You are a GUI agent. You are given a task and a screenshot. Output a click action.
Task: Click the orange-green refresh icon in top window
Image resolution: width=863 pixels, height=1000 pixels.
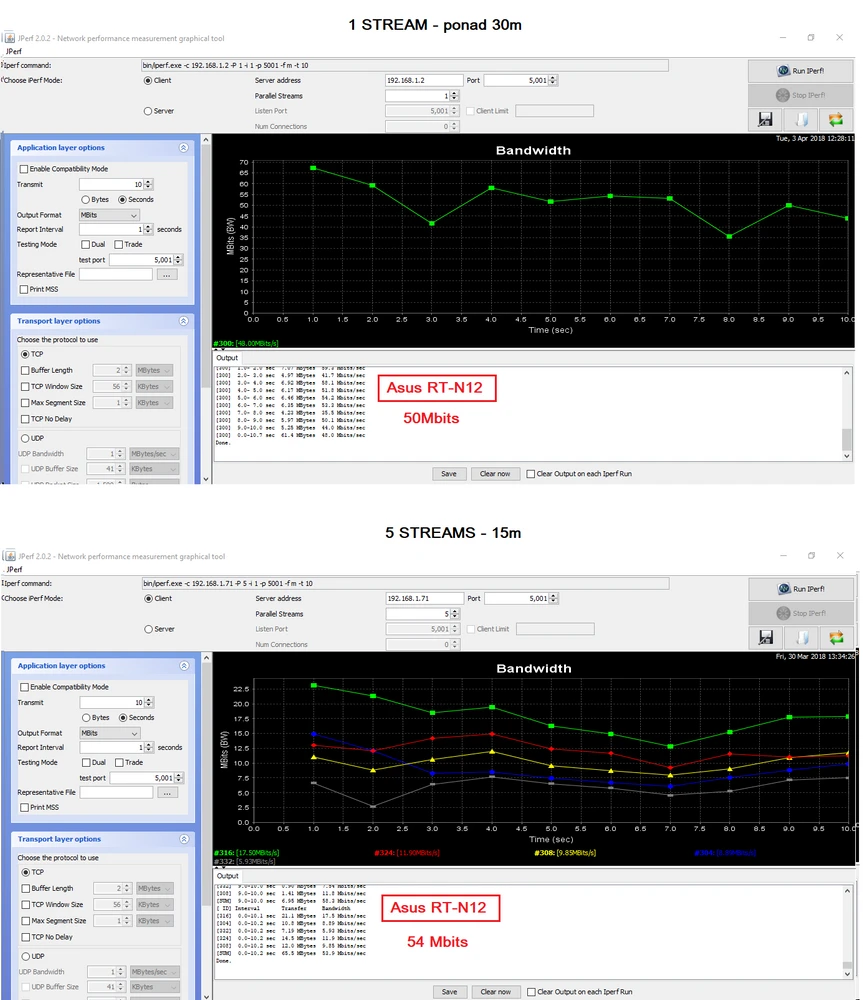tap(837, 119)
